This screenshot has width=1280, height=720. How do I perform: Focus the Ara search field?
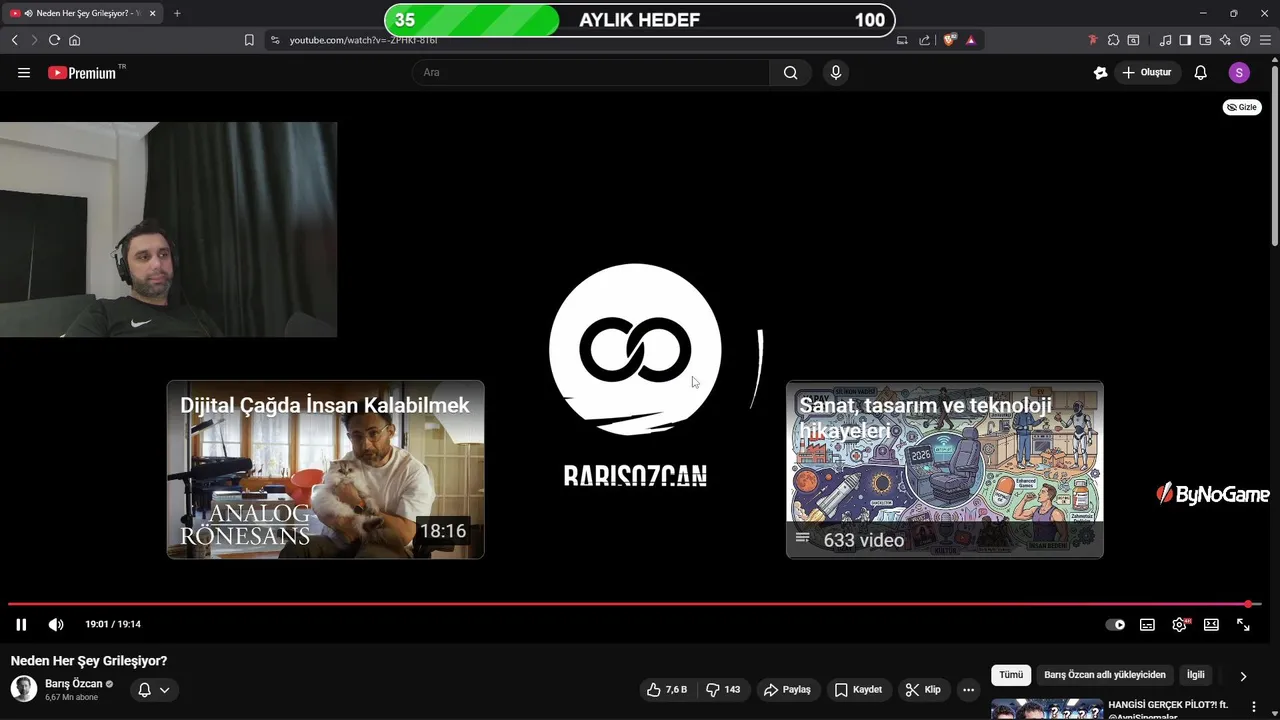tap(591, 72)
